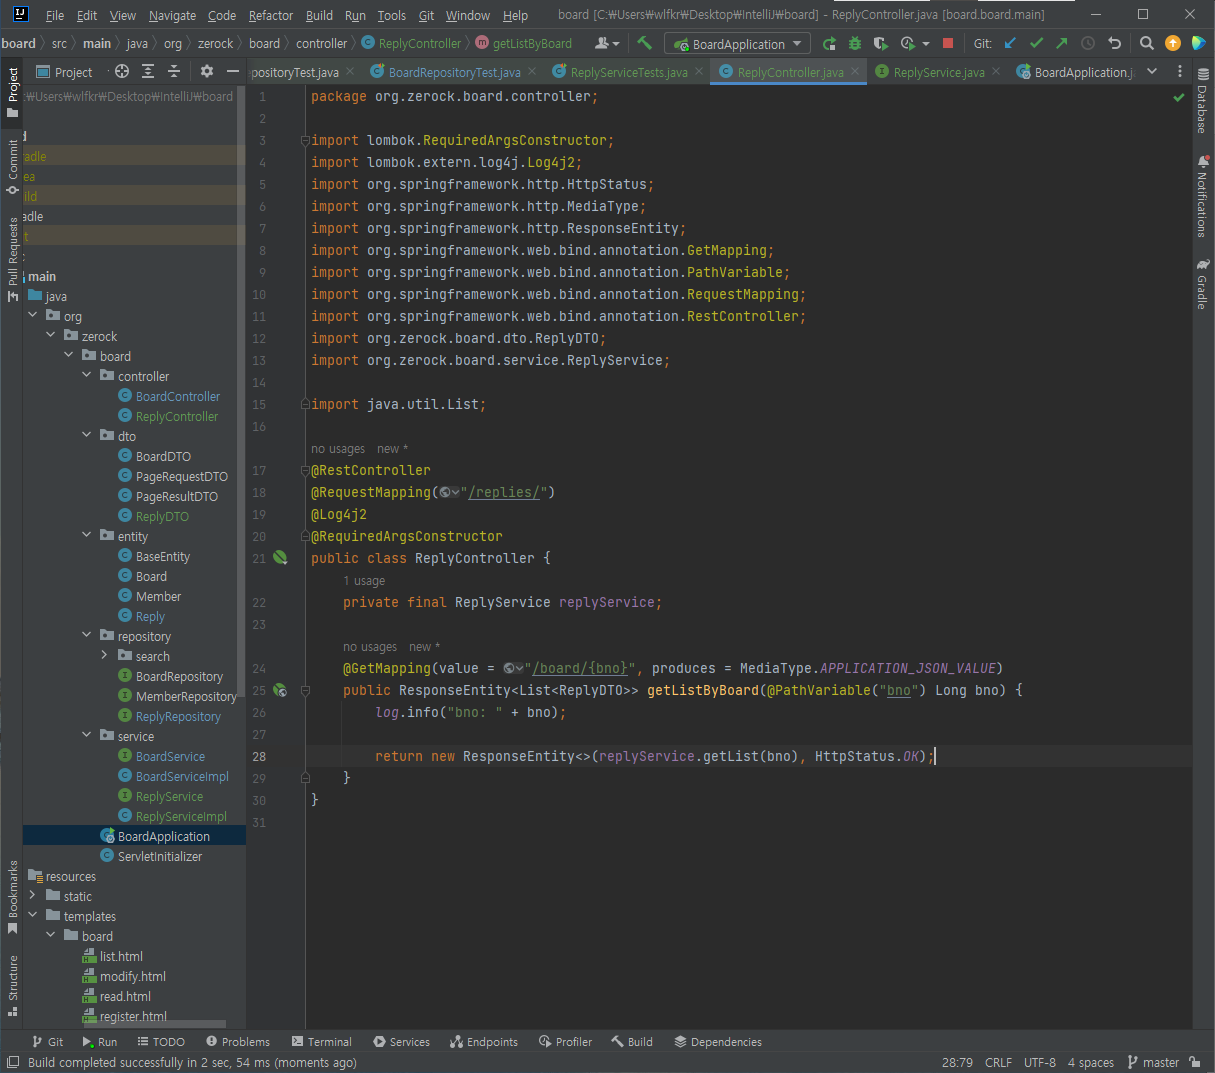Switch to the ReplyServiceTests.java editor tab

629,72
